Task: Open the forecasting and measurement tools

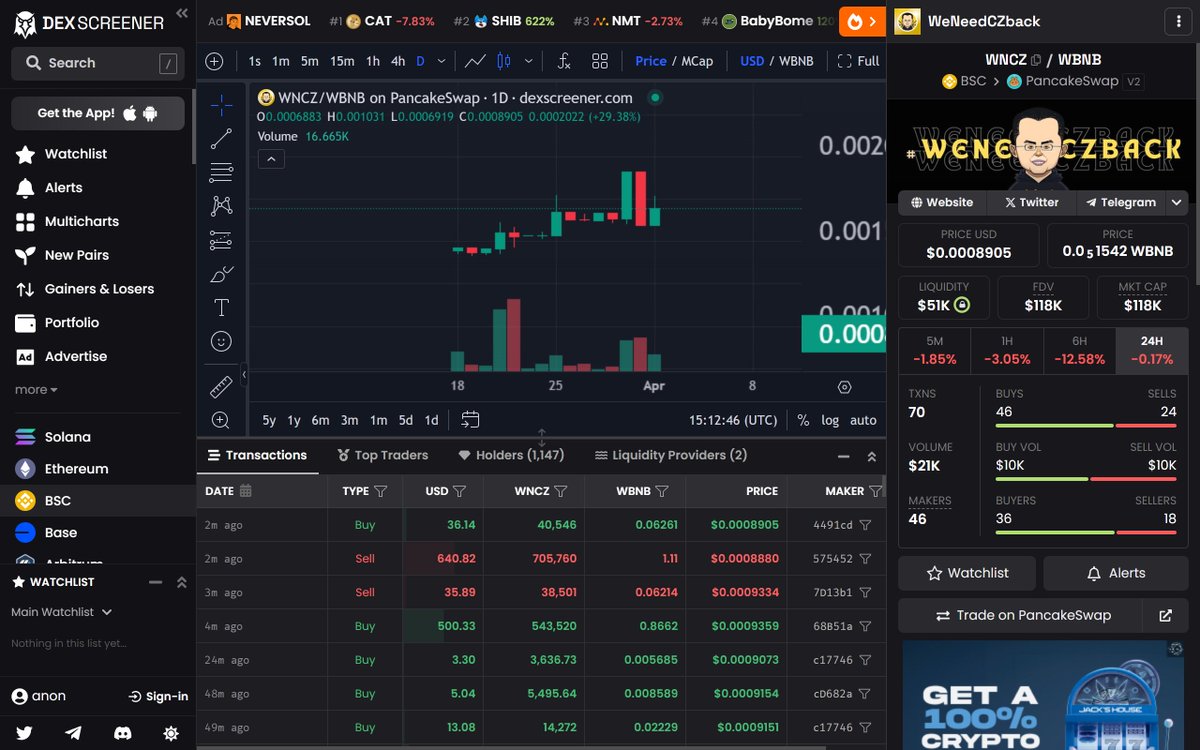Action: click(221, 240)
